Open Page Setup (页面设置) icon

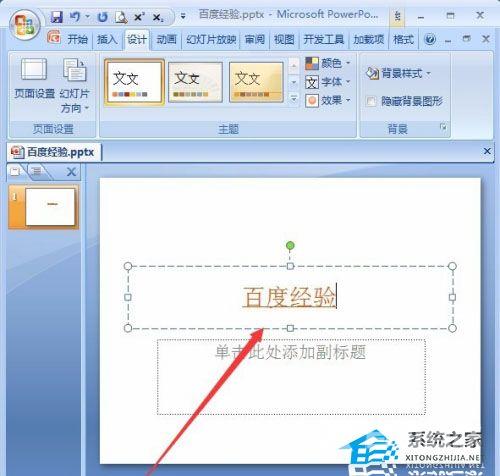34,78
